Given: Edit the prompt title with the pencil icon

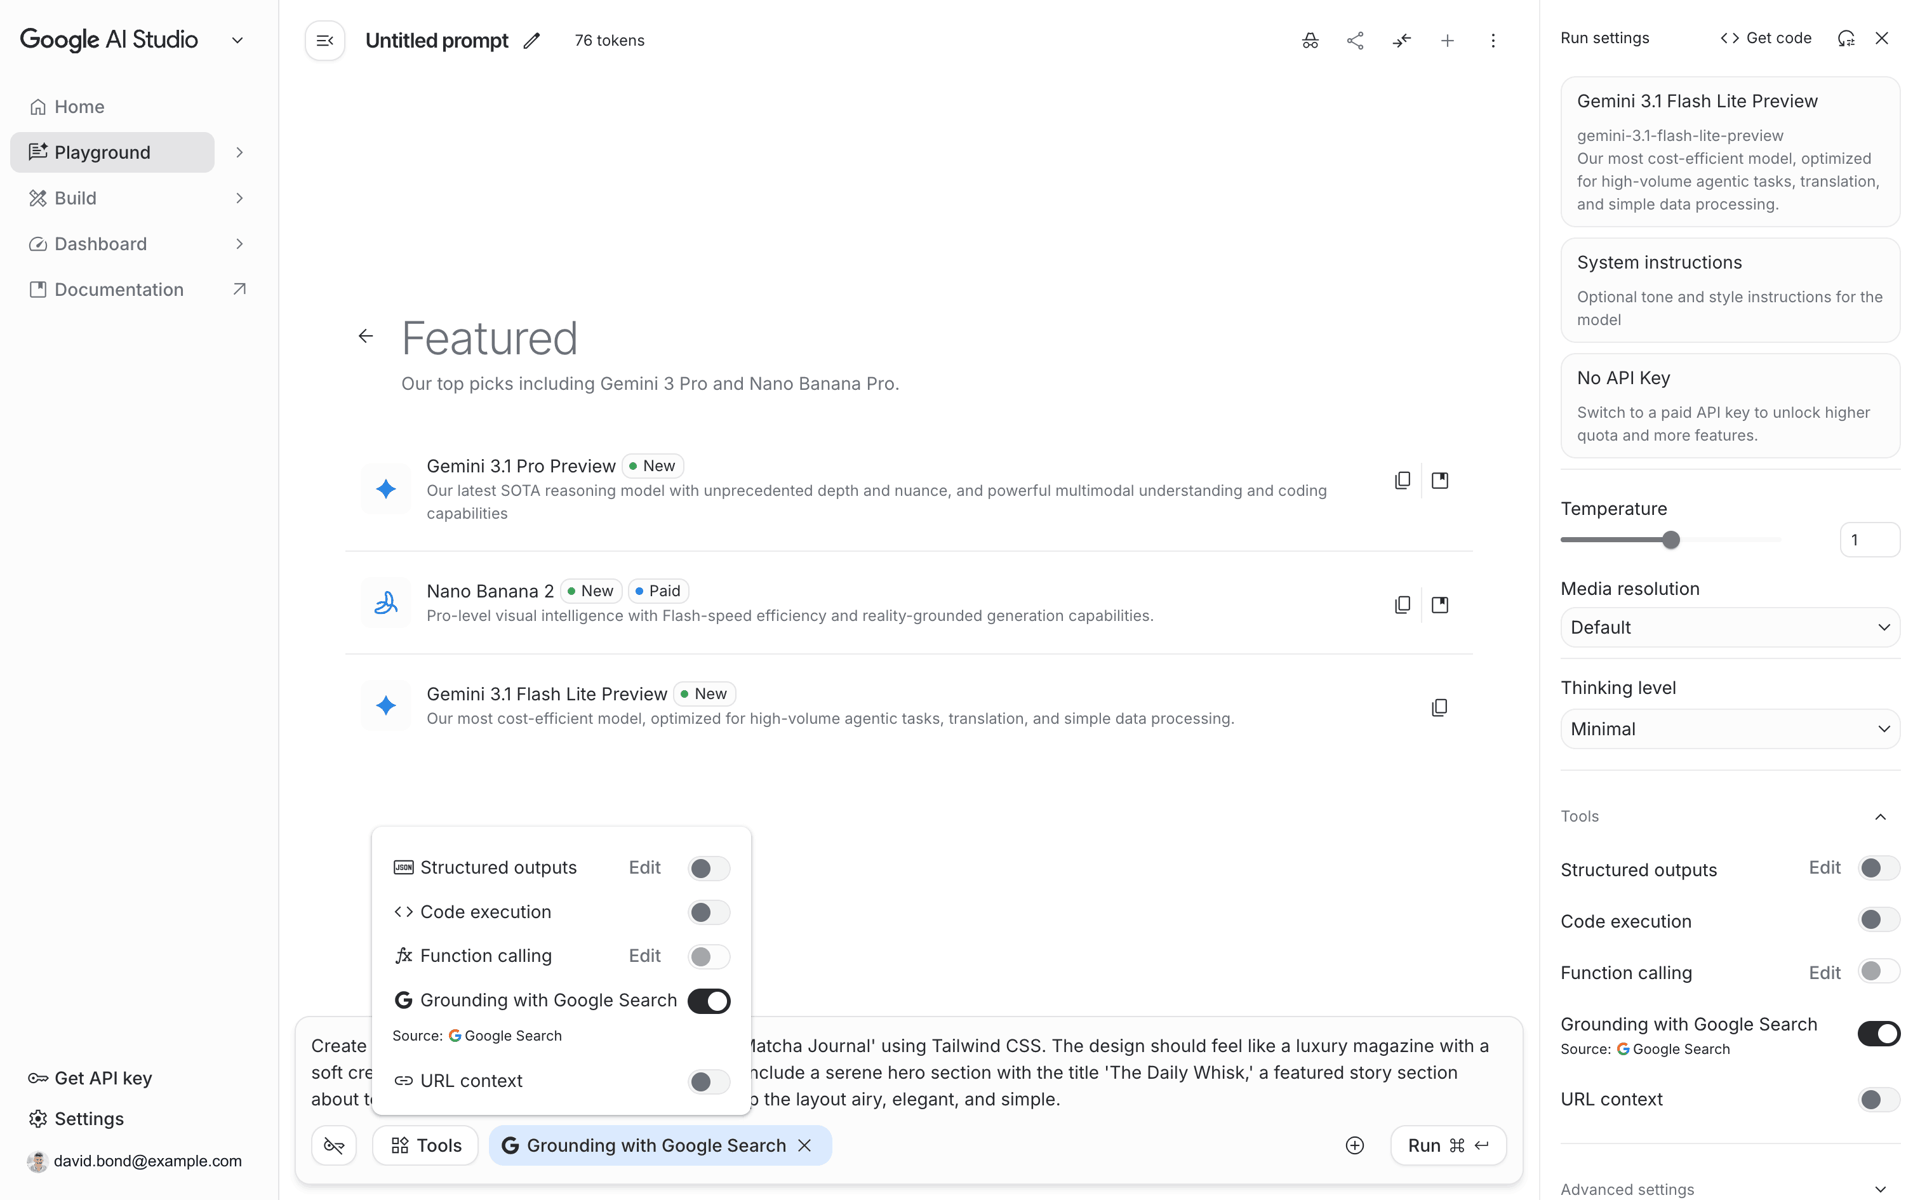Looking at the screenshot, I should tap(532, 41).
